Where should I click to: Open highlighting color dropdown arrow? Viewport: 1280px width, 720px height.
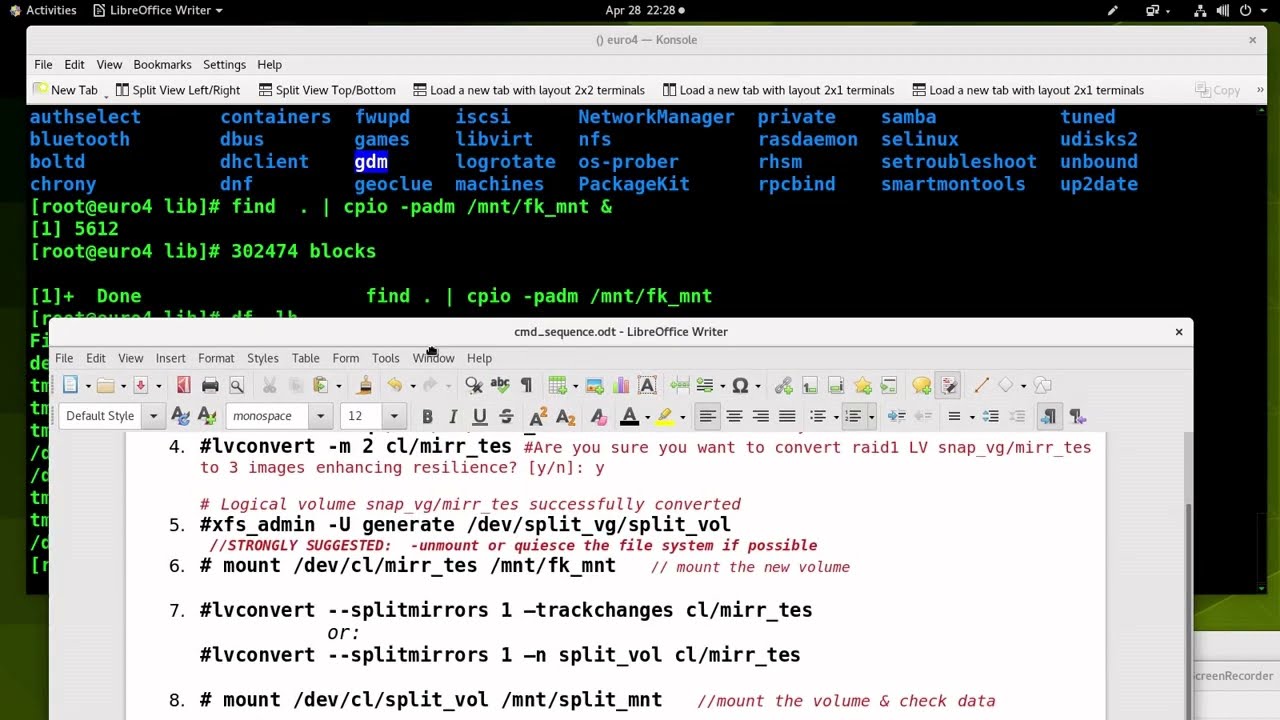click(682, 416)
